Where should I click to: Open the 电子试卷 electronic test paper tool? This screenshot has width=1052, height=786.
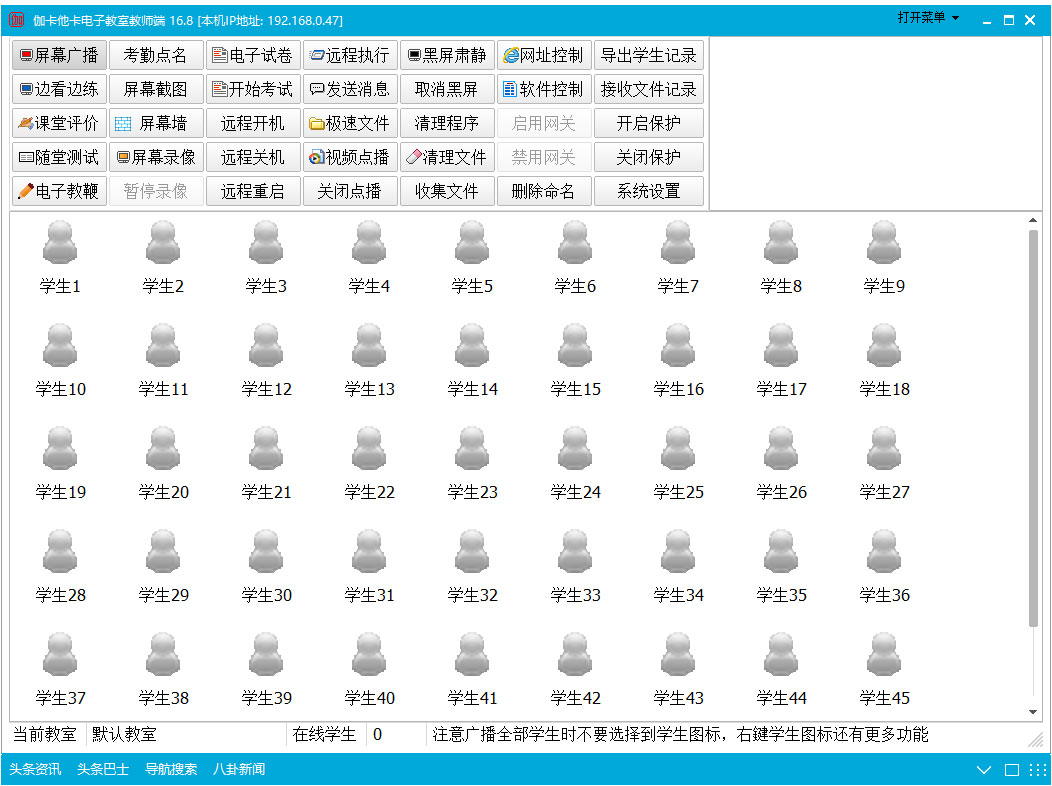click(x=252, y=54)
